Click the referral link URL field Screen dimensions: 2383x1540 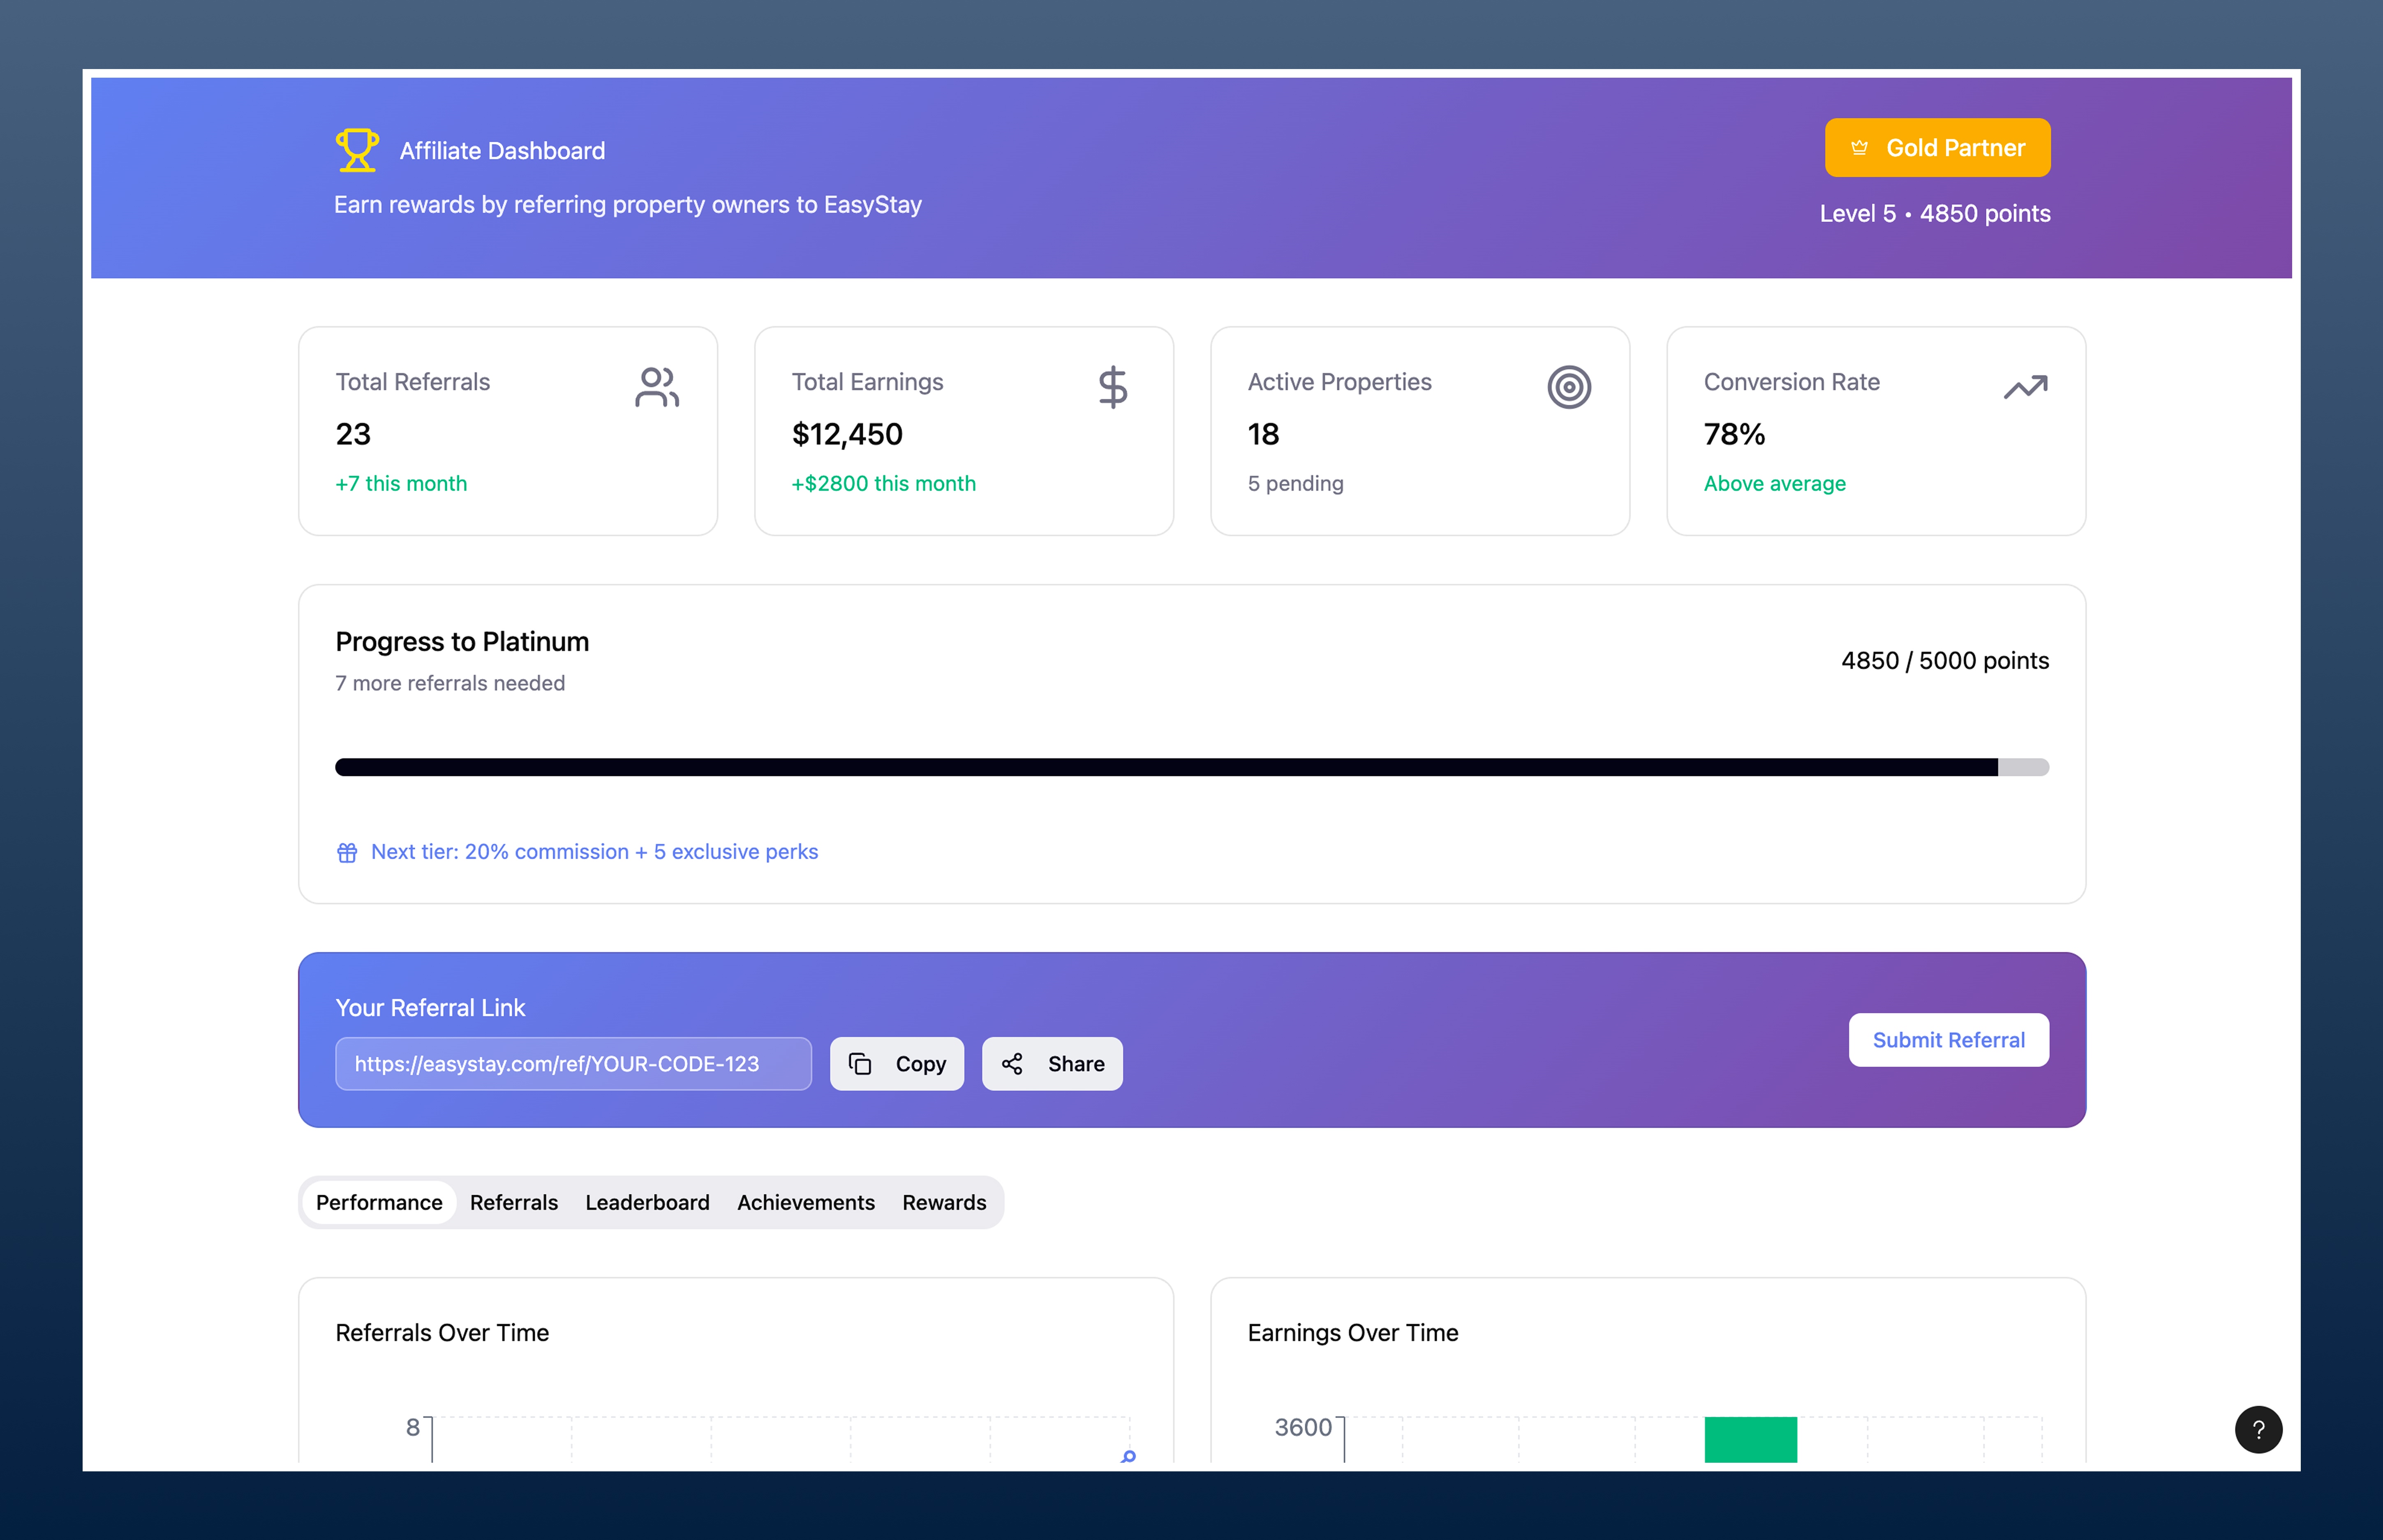pyautogui.click(x=573, y=1064)
